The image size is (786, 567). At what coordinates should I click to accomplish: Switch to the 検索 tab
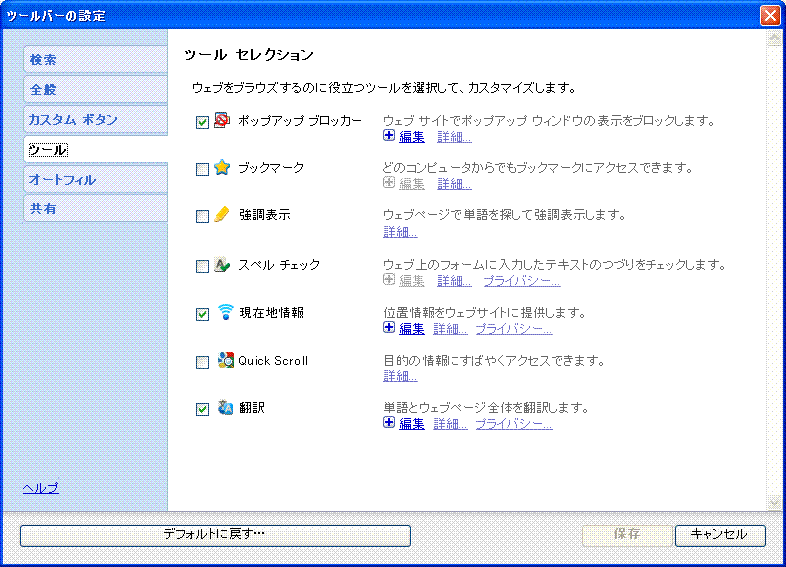95,60
